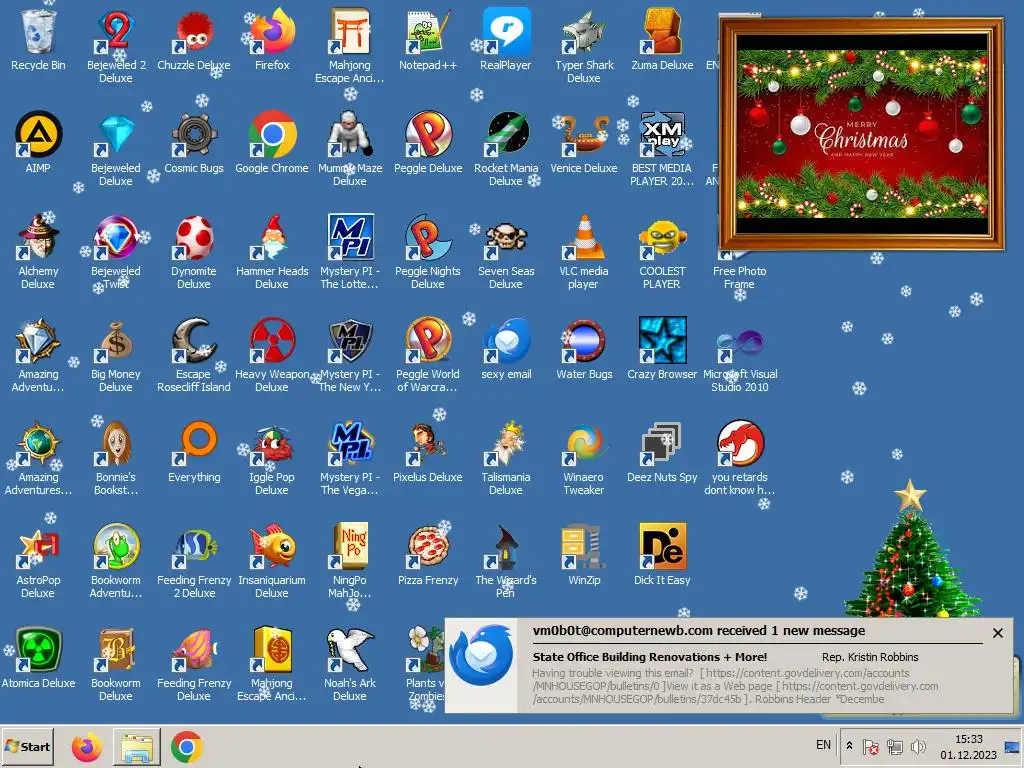Open The Wizard's Pen shortcut
1024x768 pixels.
[x=505, y=561]
